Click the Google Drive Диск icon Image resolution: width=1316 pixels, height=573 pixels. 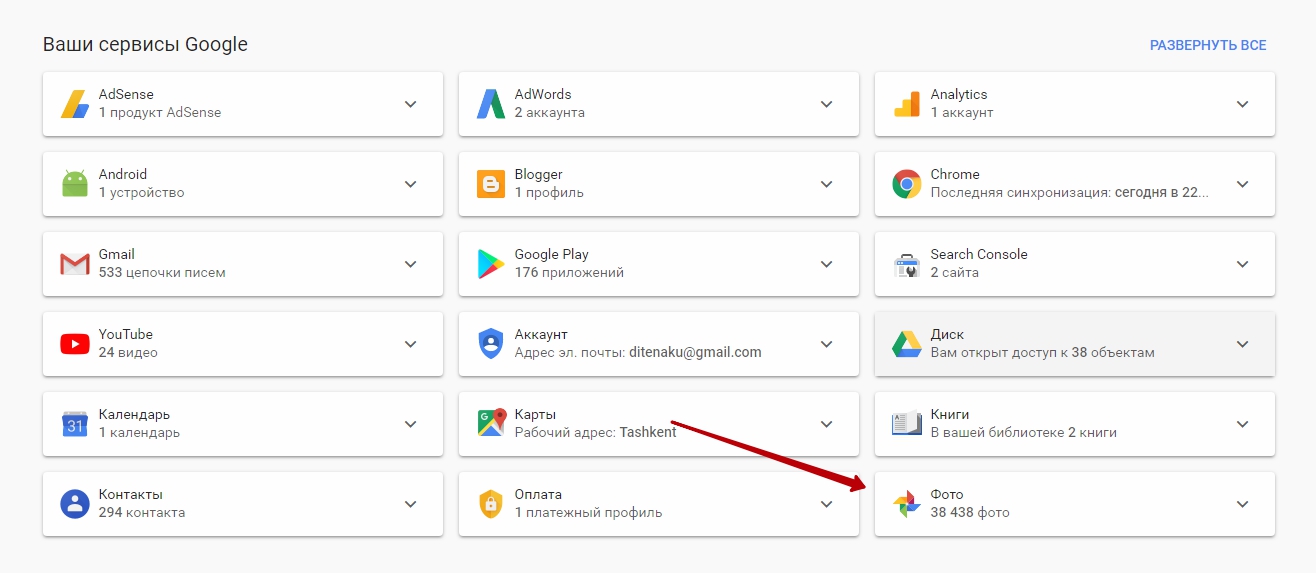click(x=907, y=344)
